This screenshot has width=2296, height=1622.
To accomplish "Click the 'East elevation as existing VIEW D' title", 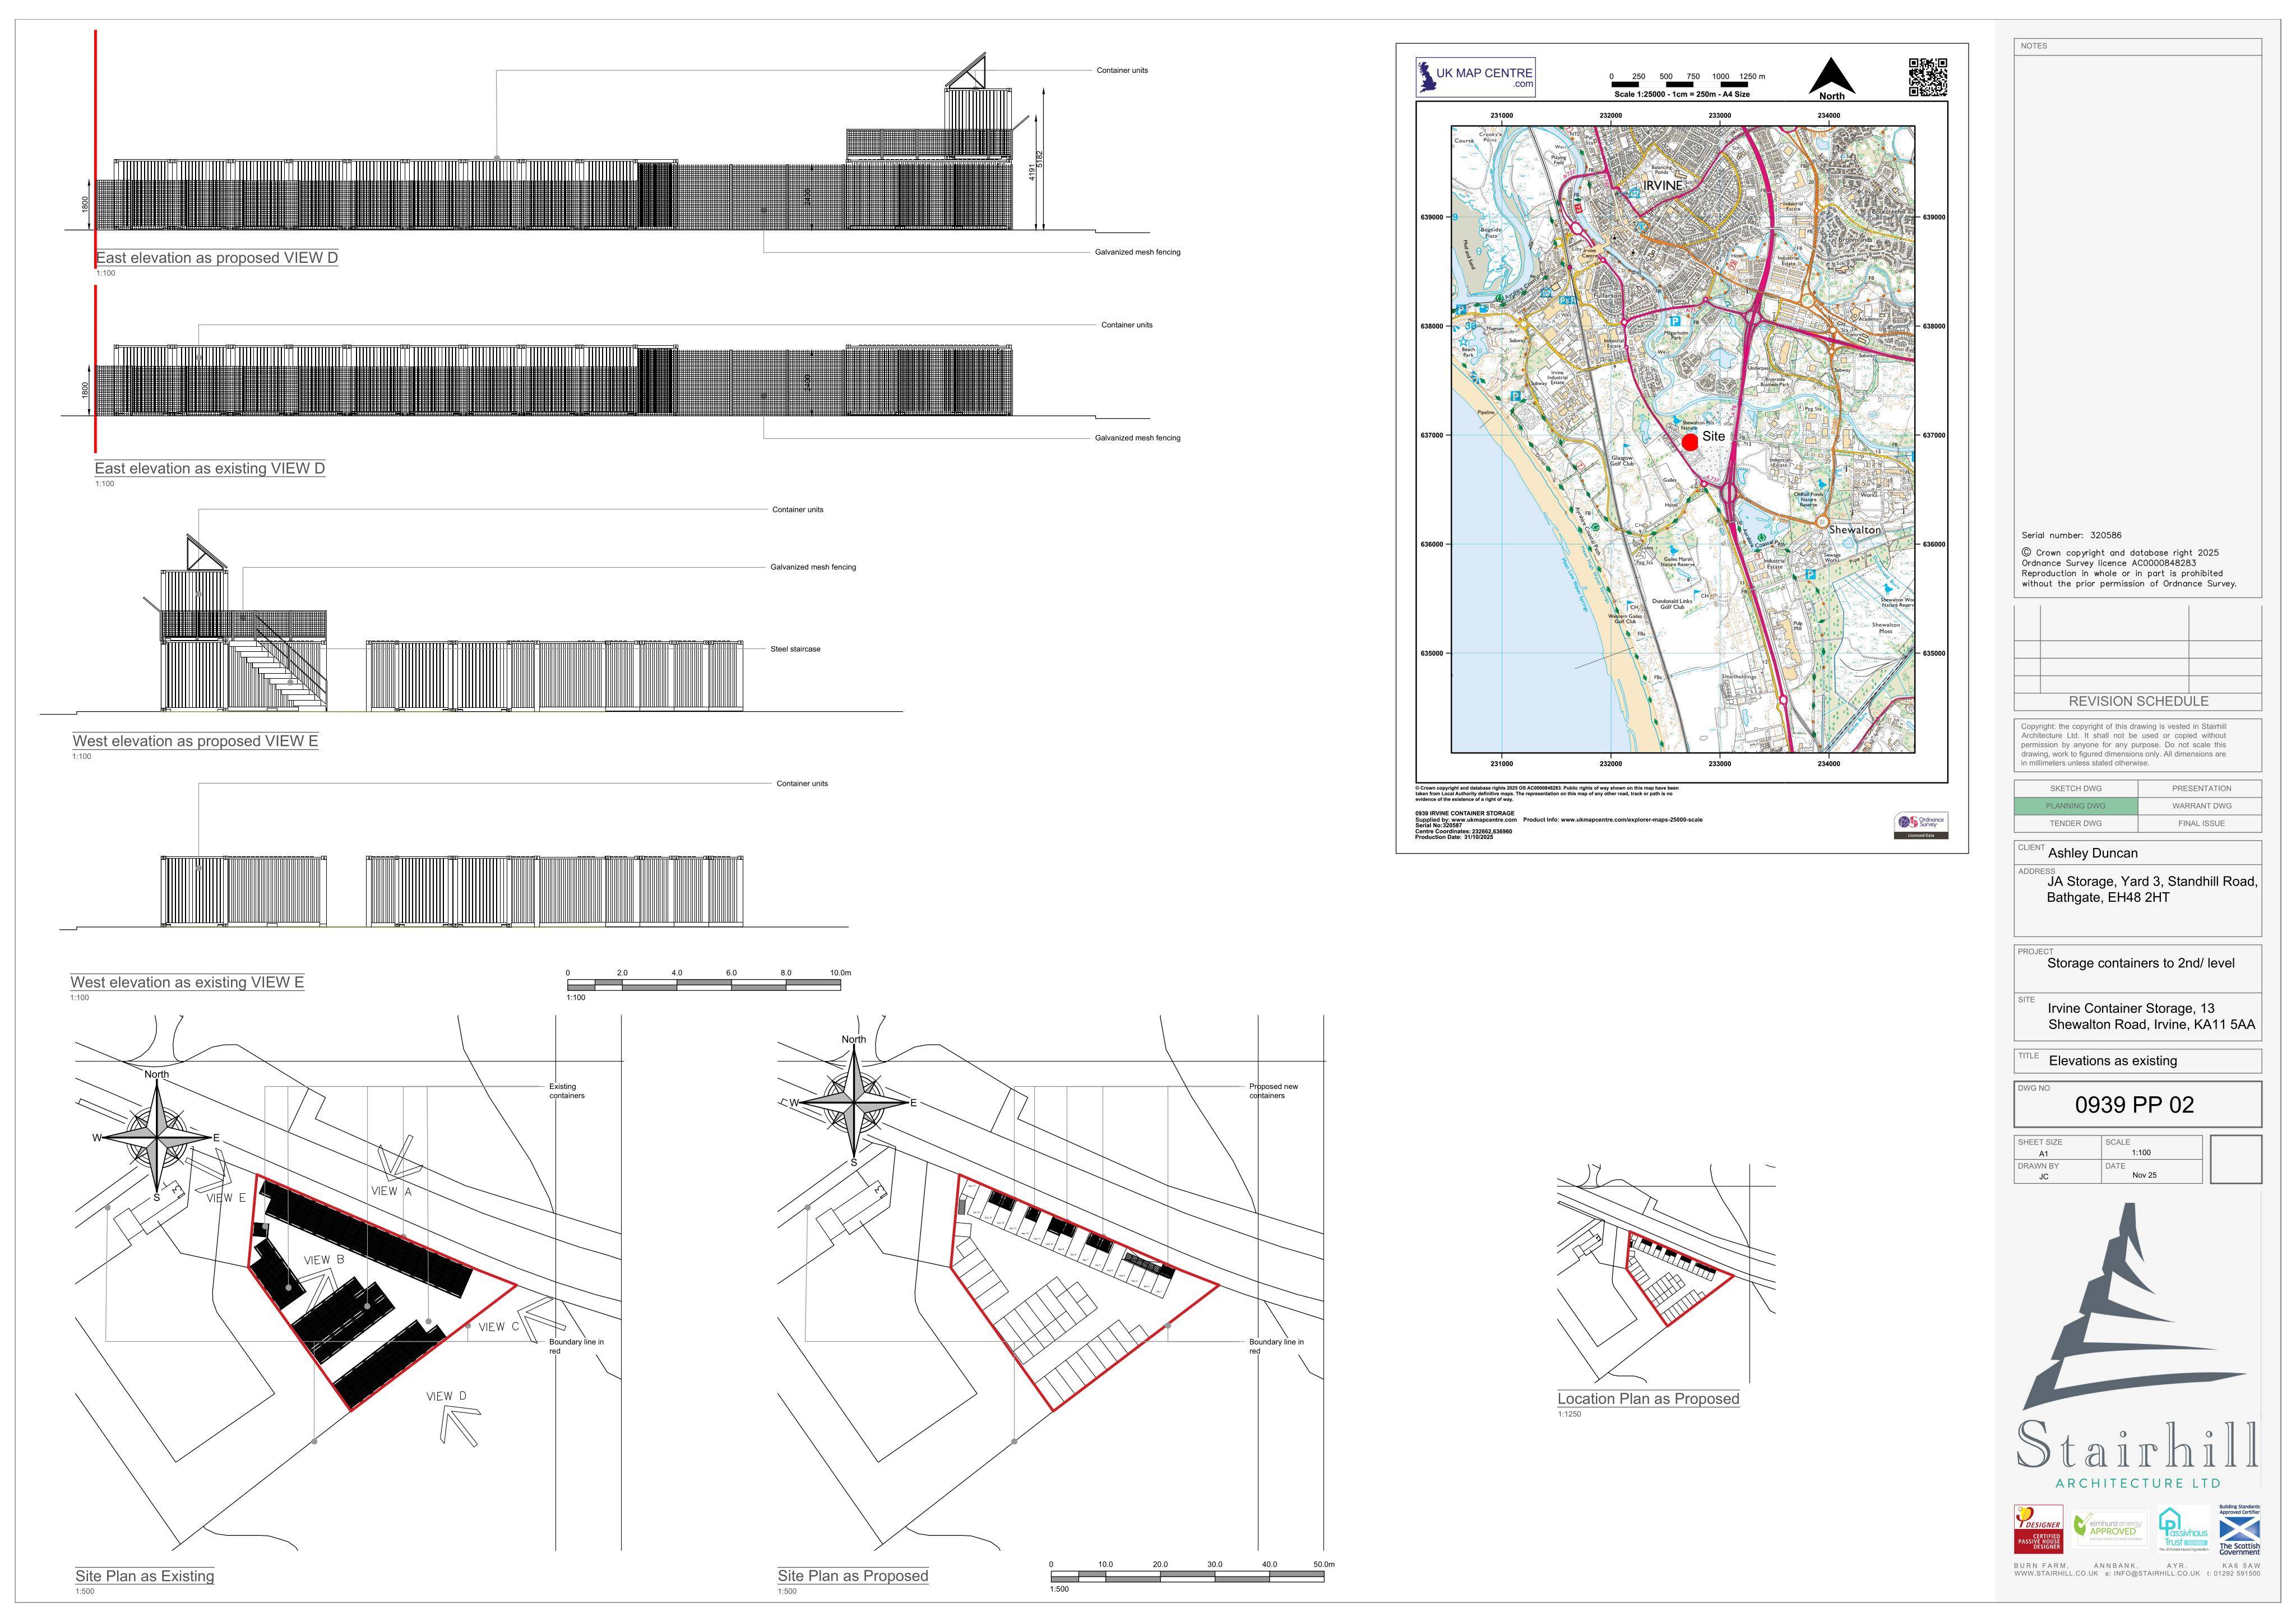I will [x=210, y=468].
